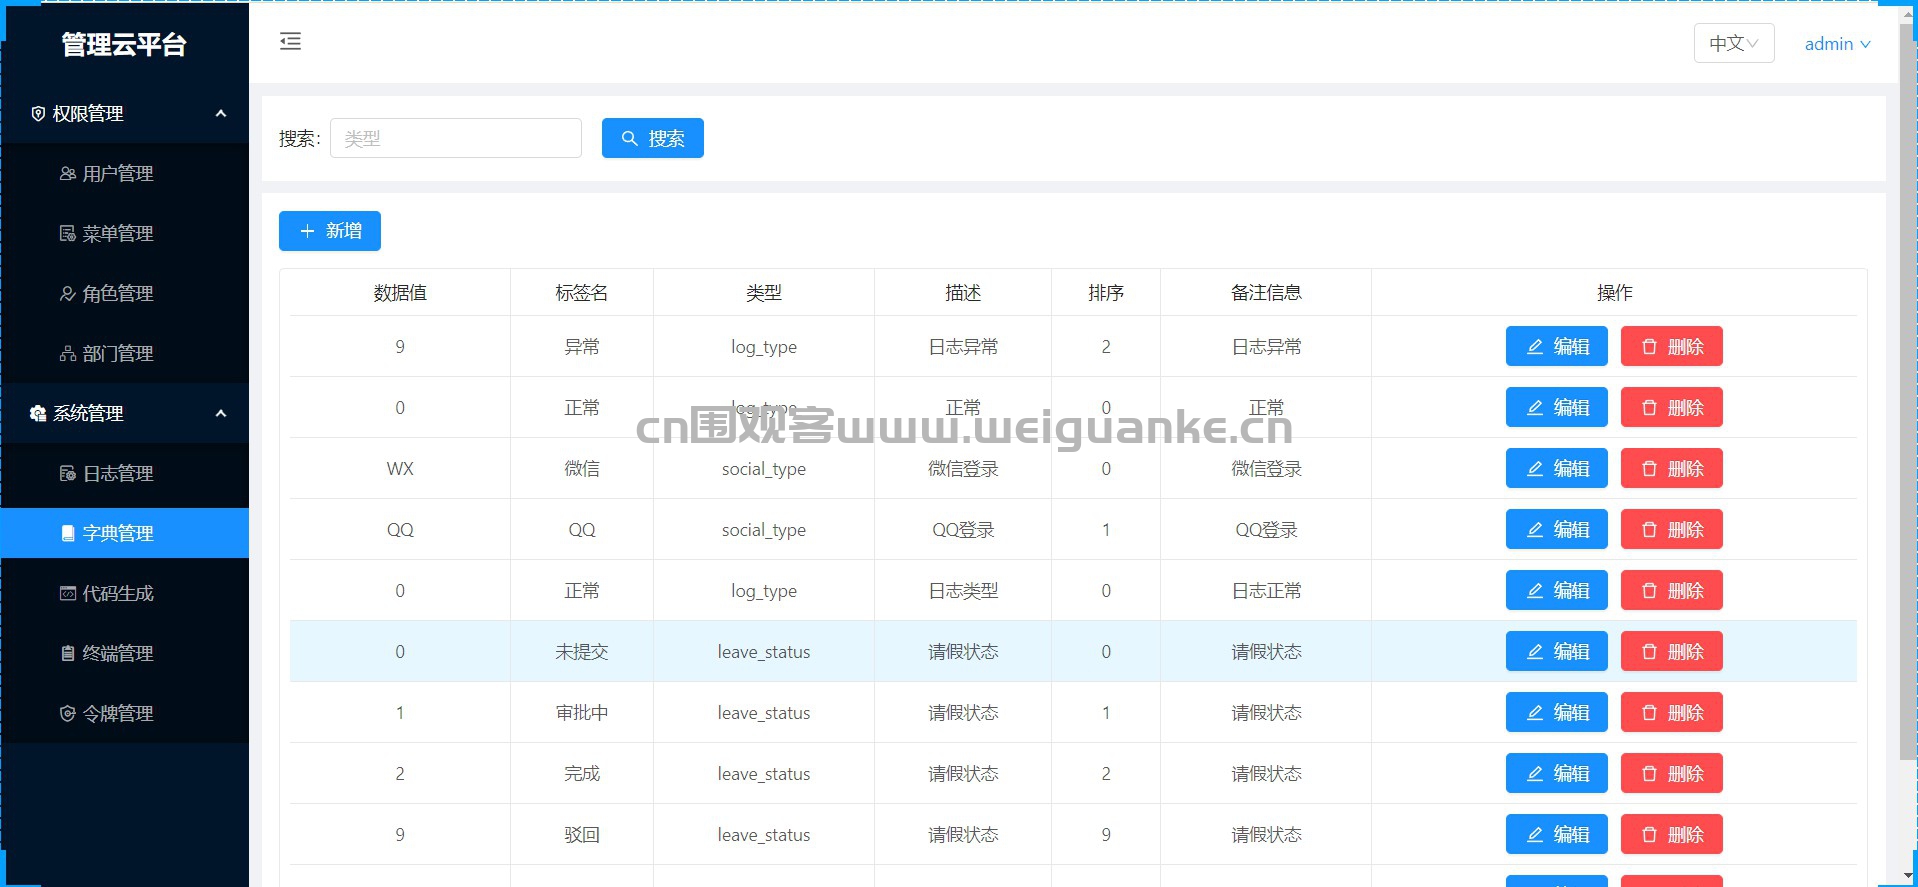Image resolution: width=1918 pixels, height=887 pixels.
Task: Delete the QQ dictionary row
Action: click(x=1671, y=529)
